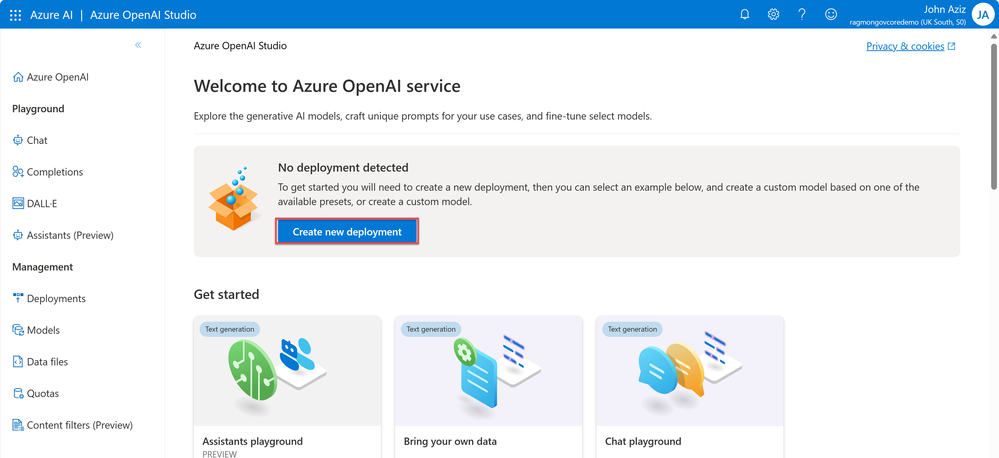Click Azure OpenAI Studio in the header
This screenshot has height=458, width=999.
143,15
